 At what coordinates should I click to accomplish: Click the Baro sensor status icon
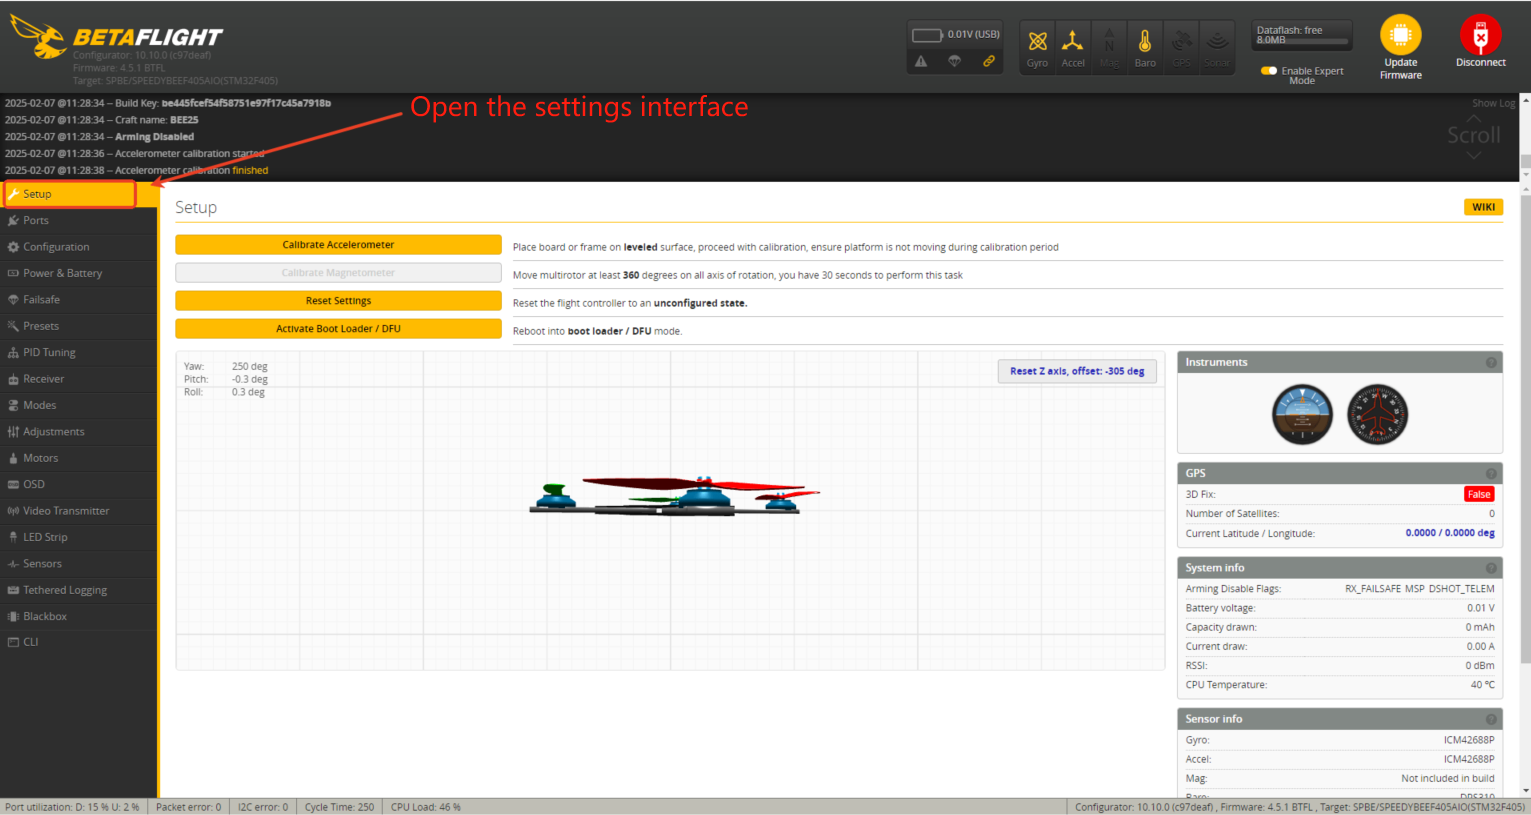click(x=1145, y=48)
